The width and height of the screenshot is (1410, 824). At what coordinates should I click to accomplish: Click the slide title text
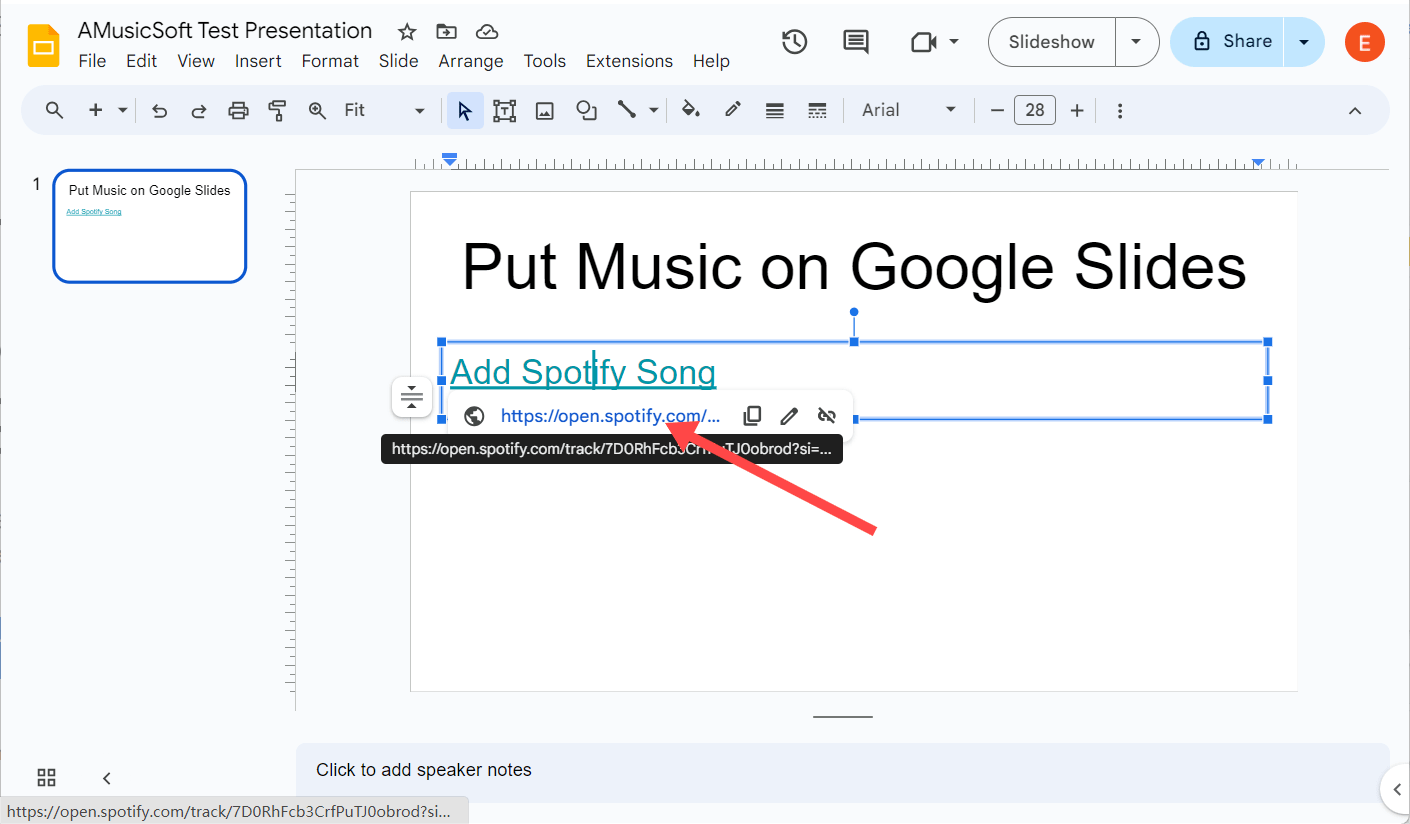click(x=854, y=267)
